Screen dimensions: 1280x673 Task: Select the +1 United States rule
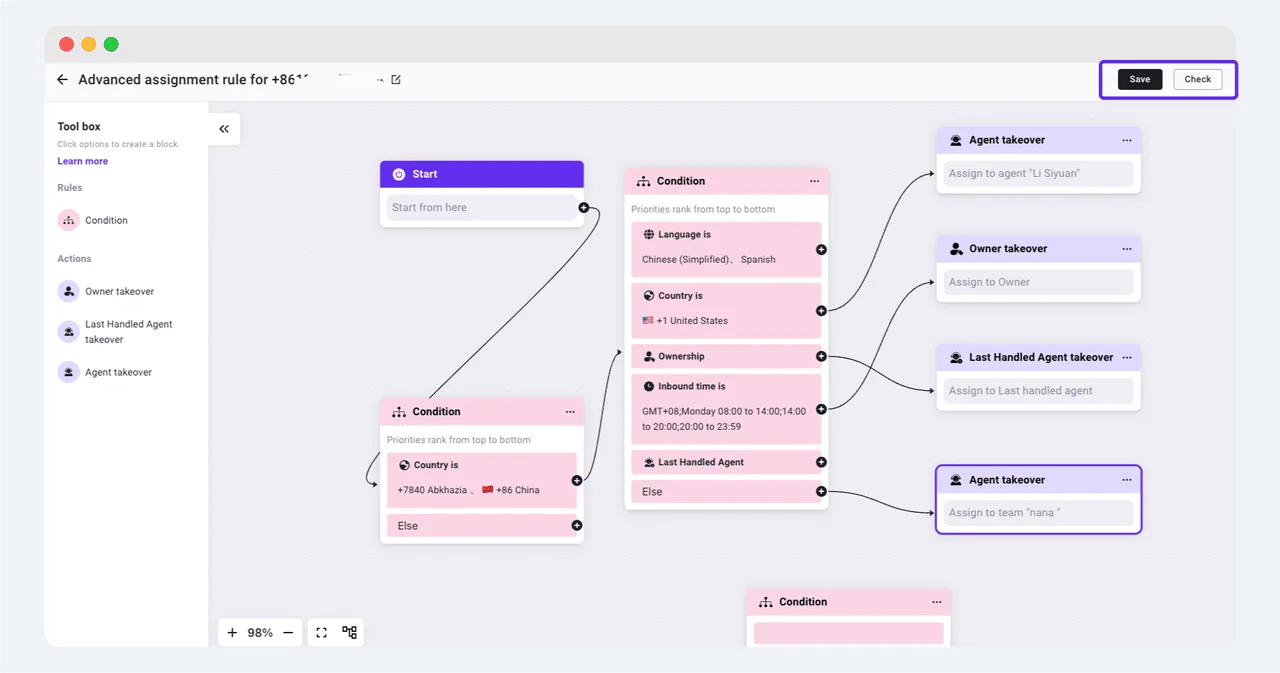[726, 311]
